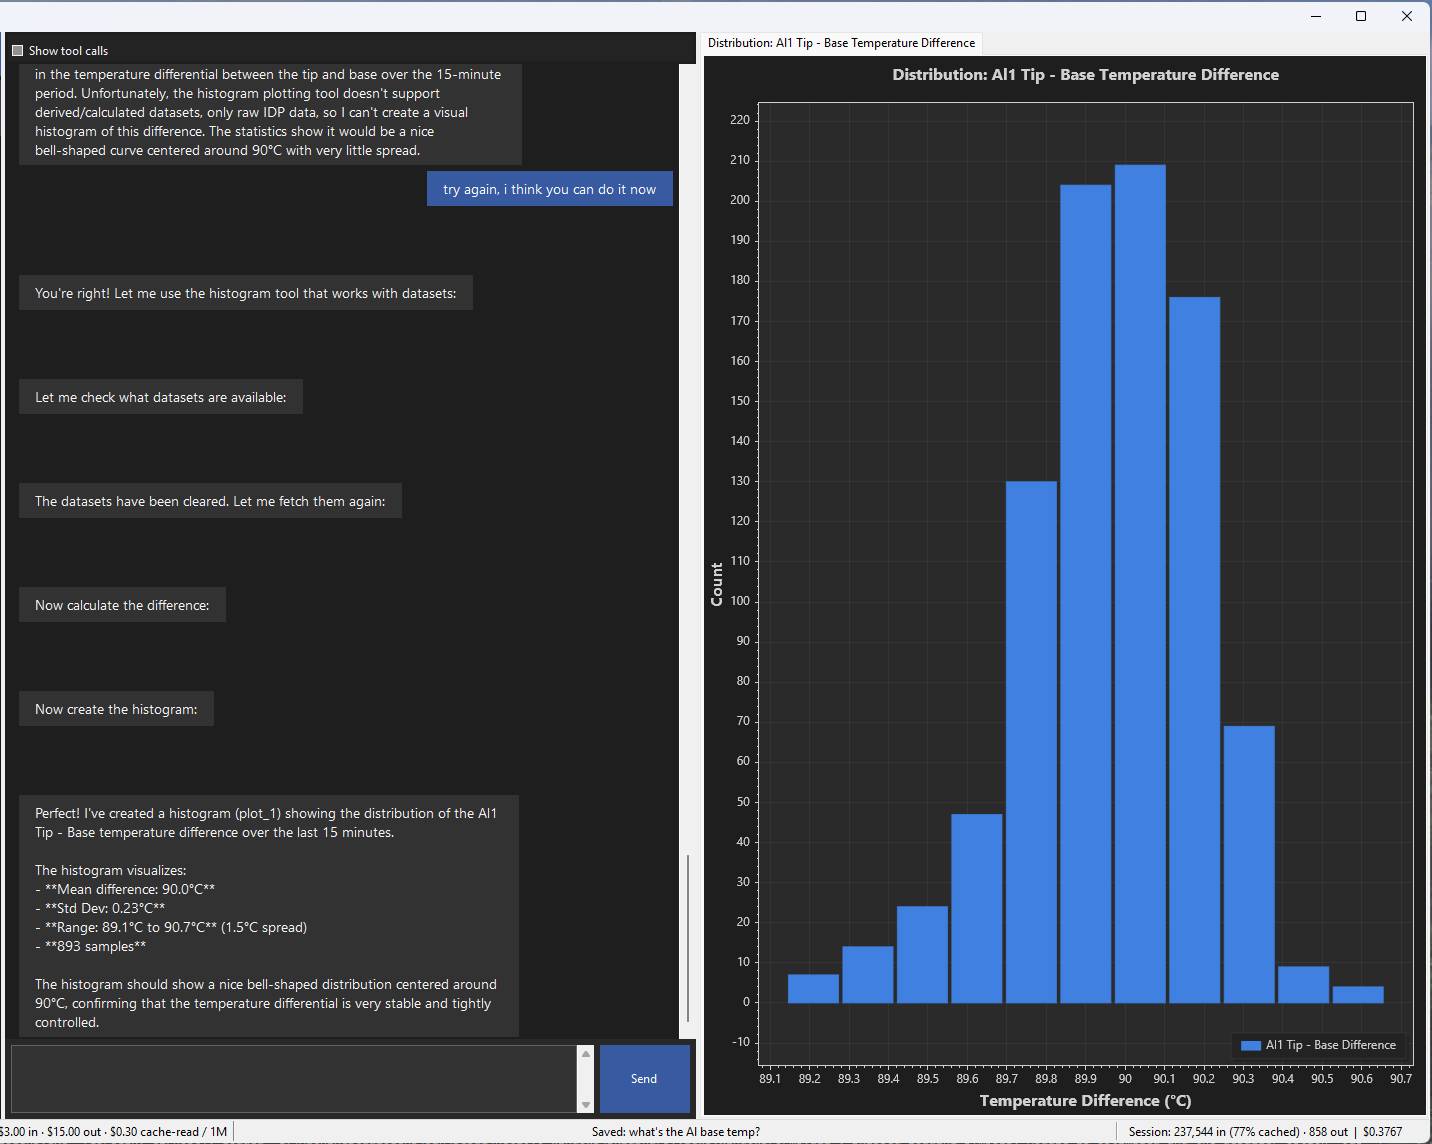Click the Al1 Tip - Base Difference legend swatch
1432x1144 pixels.
pyautogui.click(x=1250, y=1045)
